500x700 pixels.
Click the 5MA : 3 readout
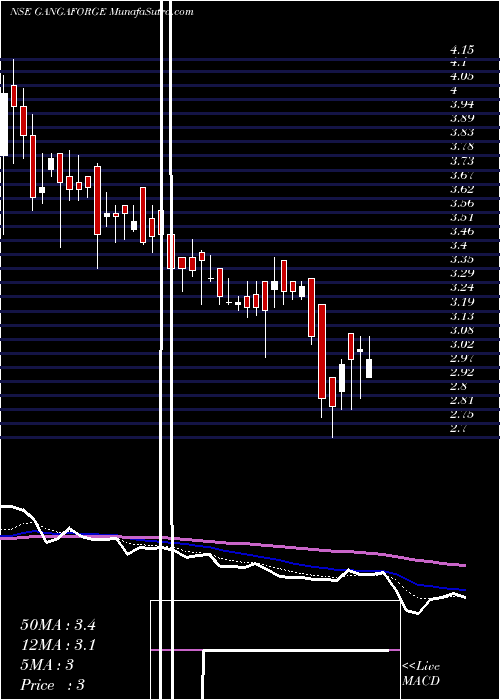point(47,665)
